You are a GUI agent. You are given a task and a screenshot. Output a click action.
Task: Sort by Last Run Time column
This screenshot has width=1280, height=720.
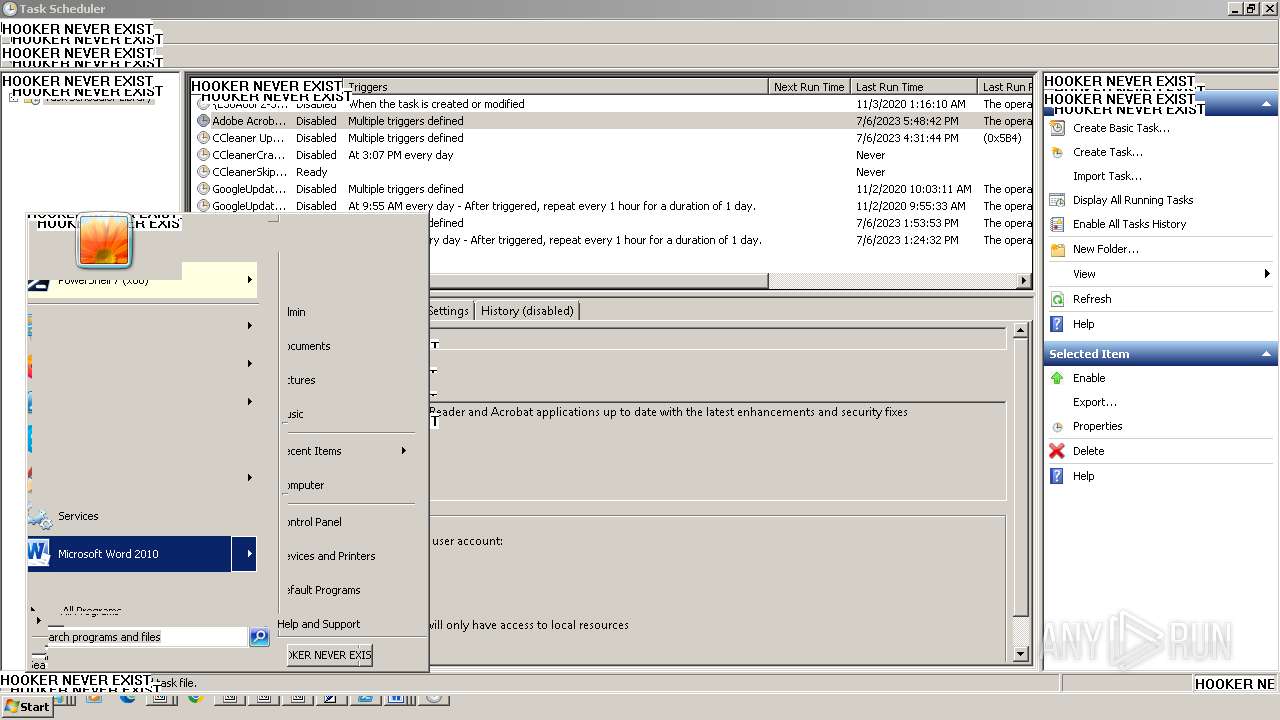tap(914, 87)
